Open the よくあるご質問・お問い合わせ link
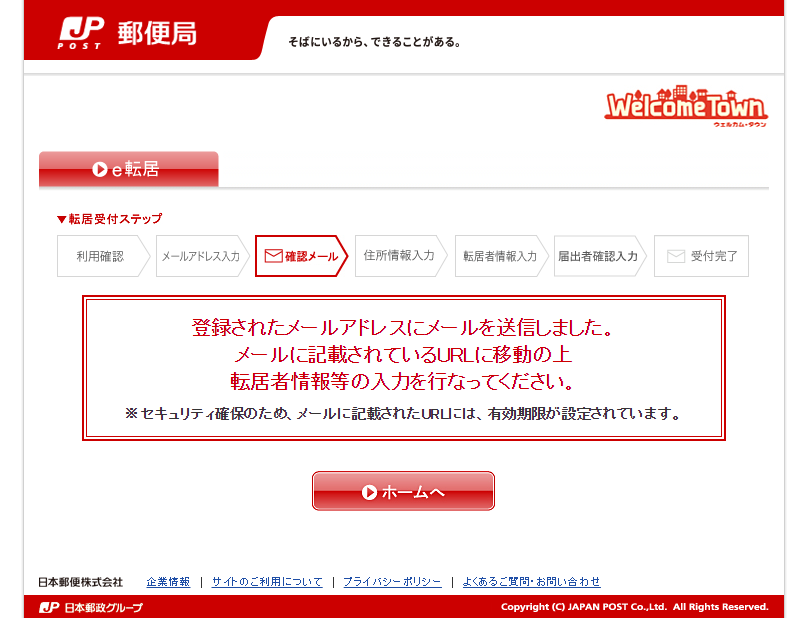This screenshot has height=618, width=806. click(x=532, y=581)
